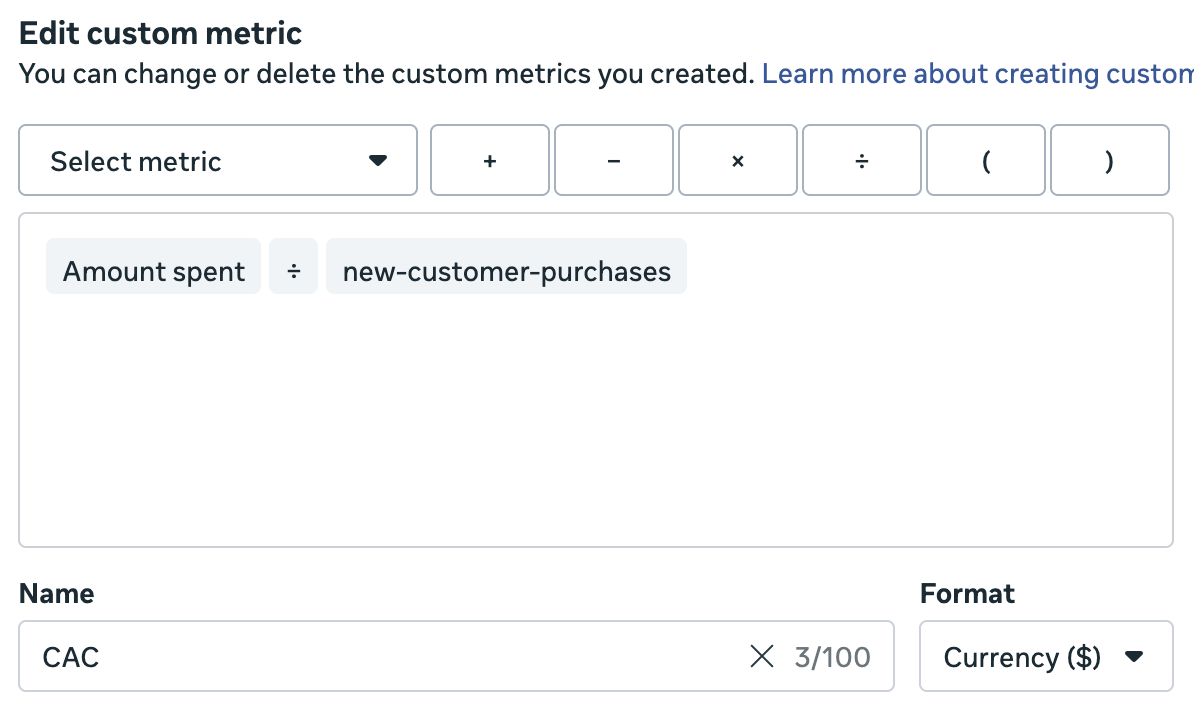Clear the Name field with X icon
Image resolution: width=1194 pixels, height=706 pixels.
[x=762, y=657]
